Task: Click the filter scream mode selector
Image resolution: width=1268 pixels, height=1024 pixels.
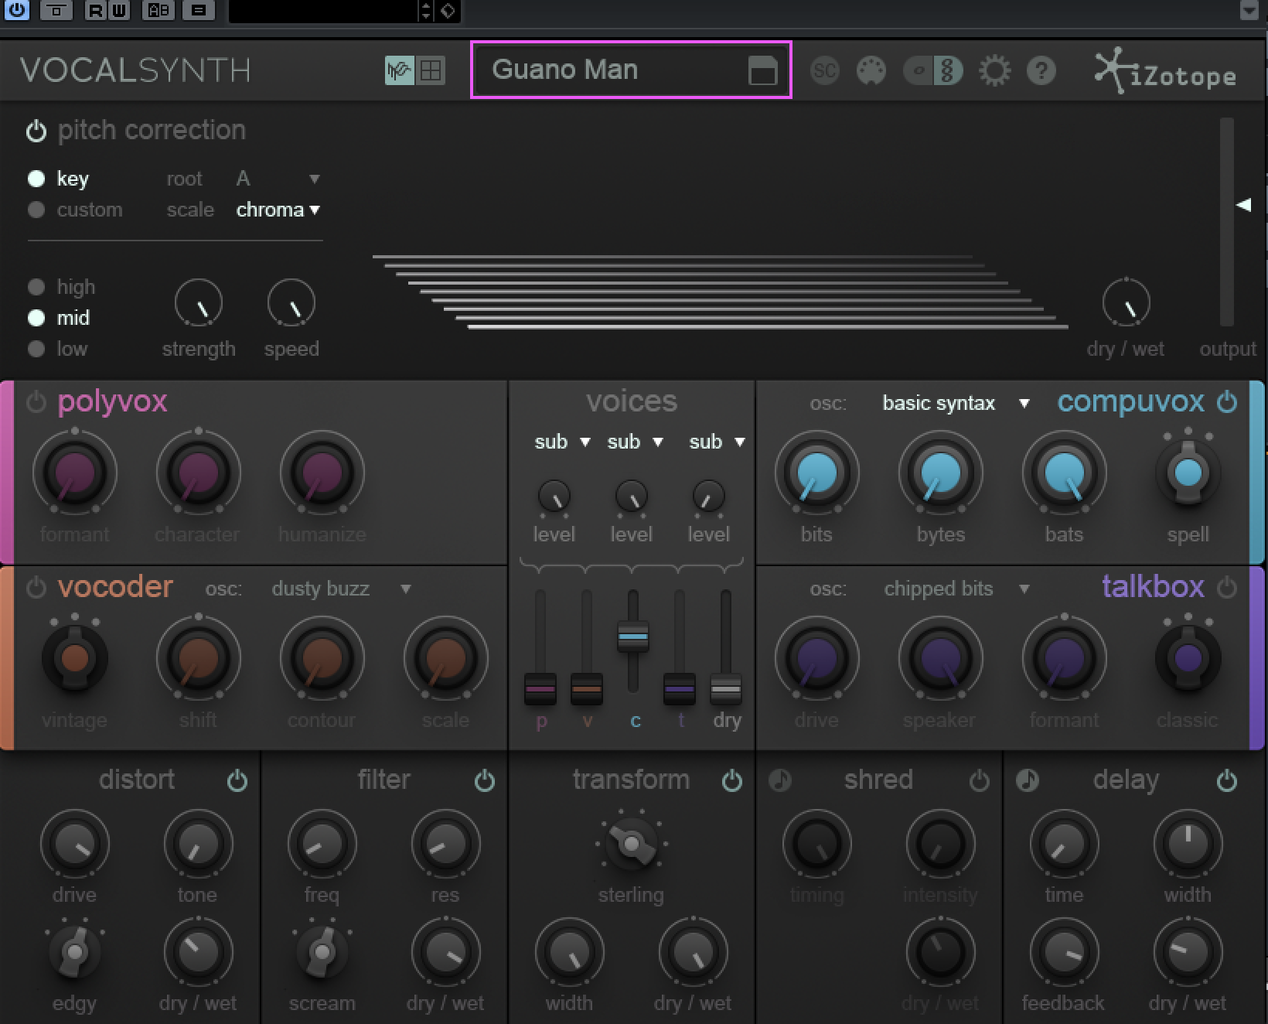Action: [322, 952]
